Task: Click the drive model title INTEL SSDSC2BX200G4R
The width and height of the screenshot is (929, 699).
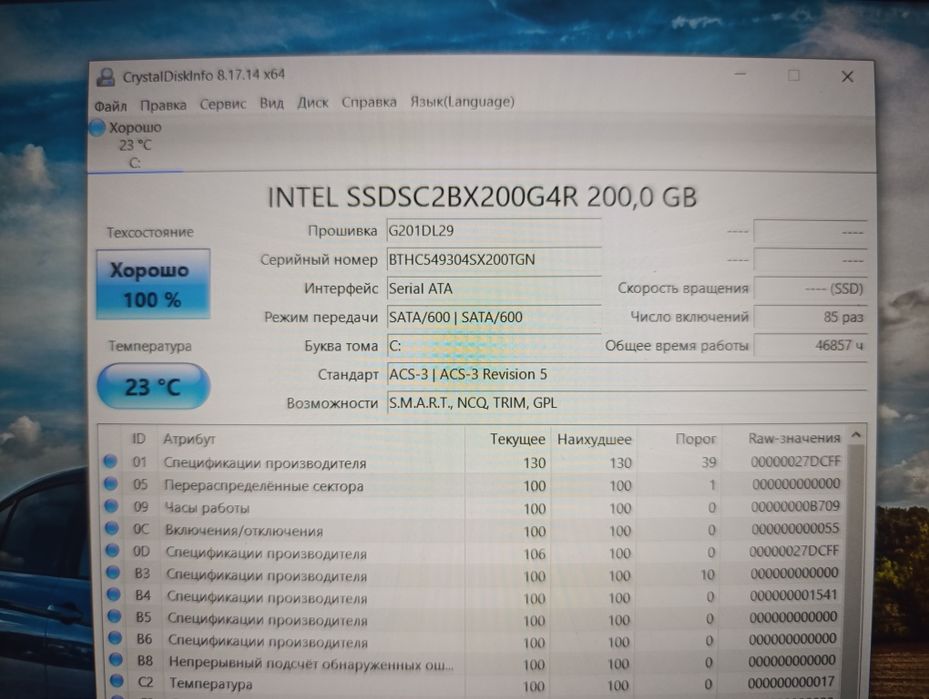Action: click(x=482, y=197)
